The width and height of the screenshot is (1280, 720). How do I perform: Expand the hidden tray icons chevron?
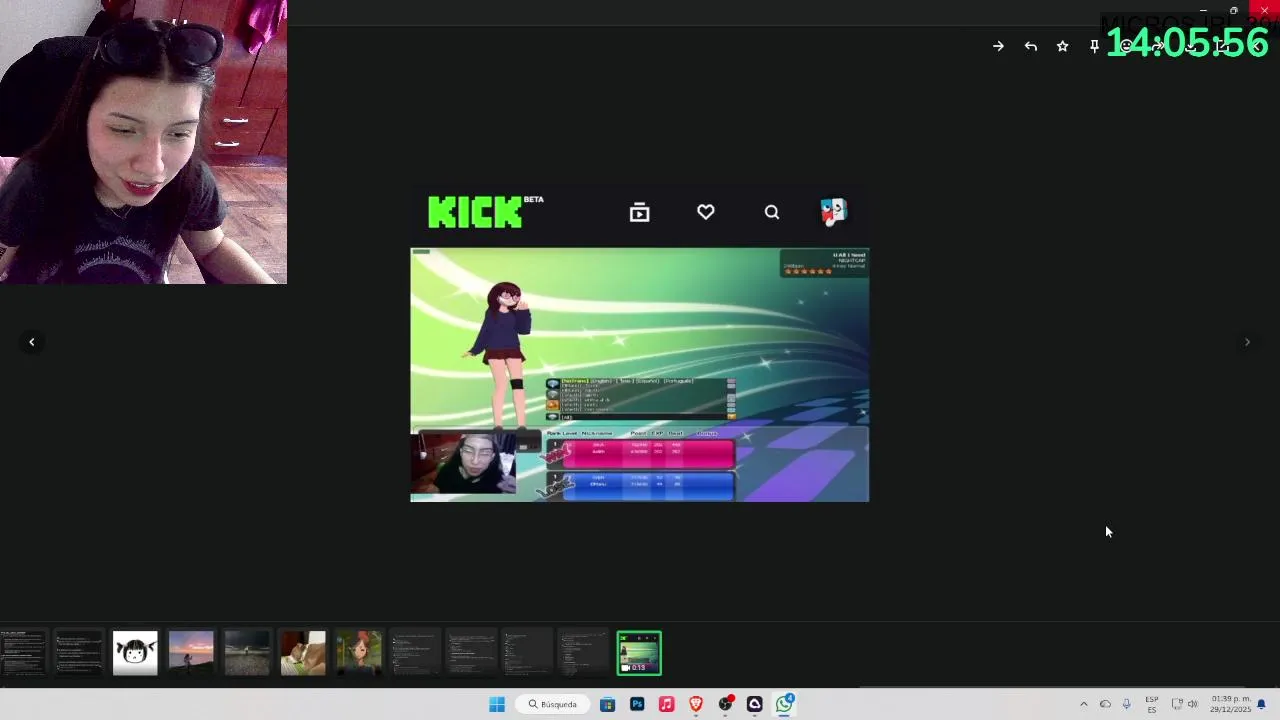(1083, 704)
